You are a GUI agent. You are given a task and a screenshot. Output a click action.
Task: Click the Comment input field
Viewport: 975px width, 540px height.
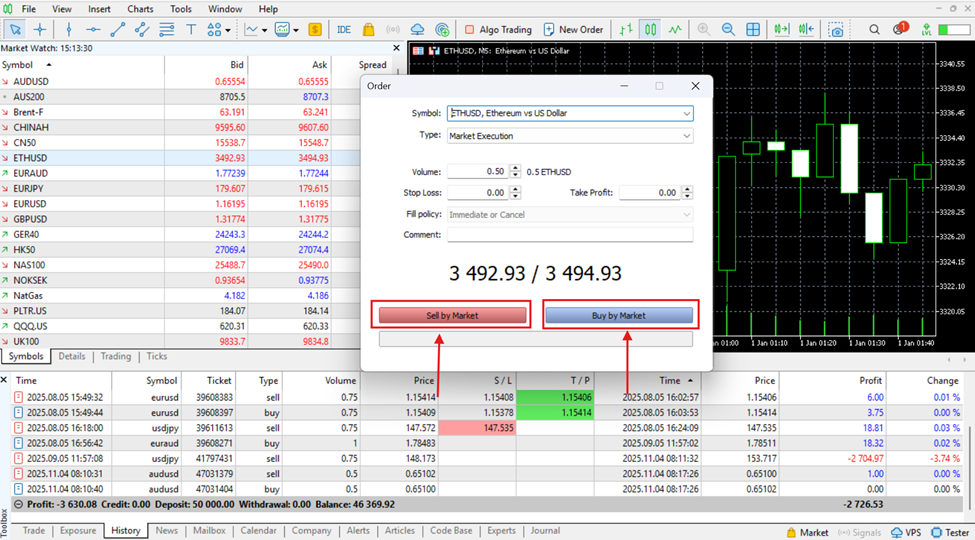pos(569,235)
